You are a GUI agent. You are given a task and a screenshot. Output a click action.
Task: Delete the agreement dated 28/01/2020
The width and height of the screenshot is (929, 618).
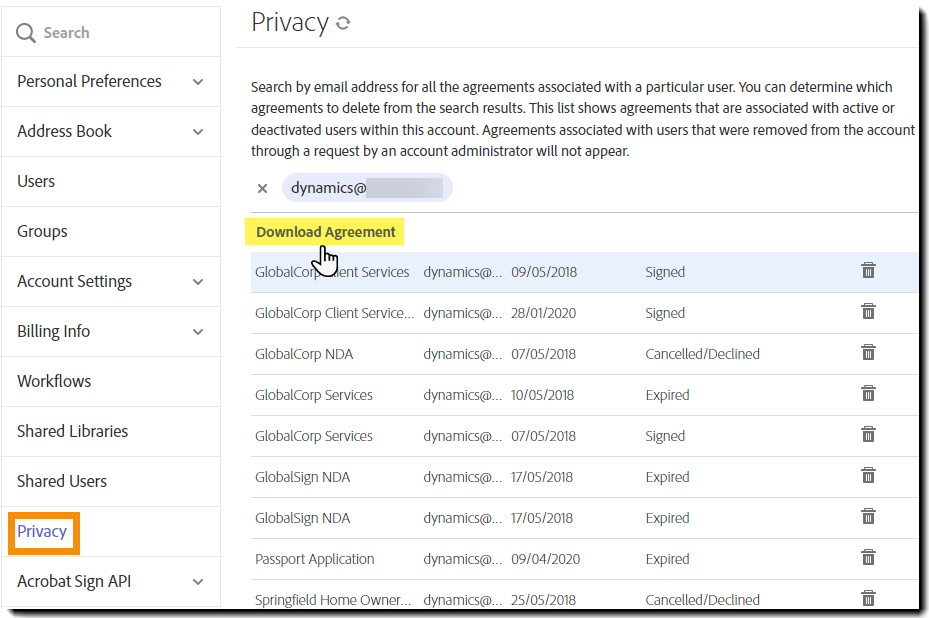pos(868,312)
